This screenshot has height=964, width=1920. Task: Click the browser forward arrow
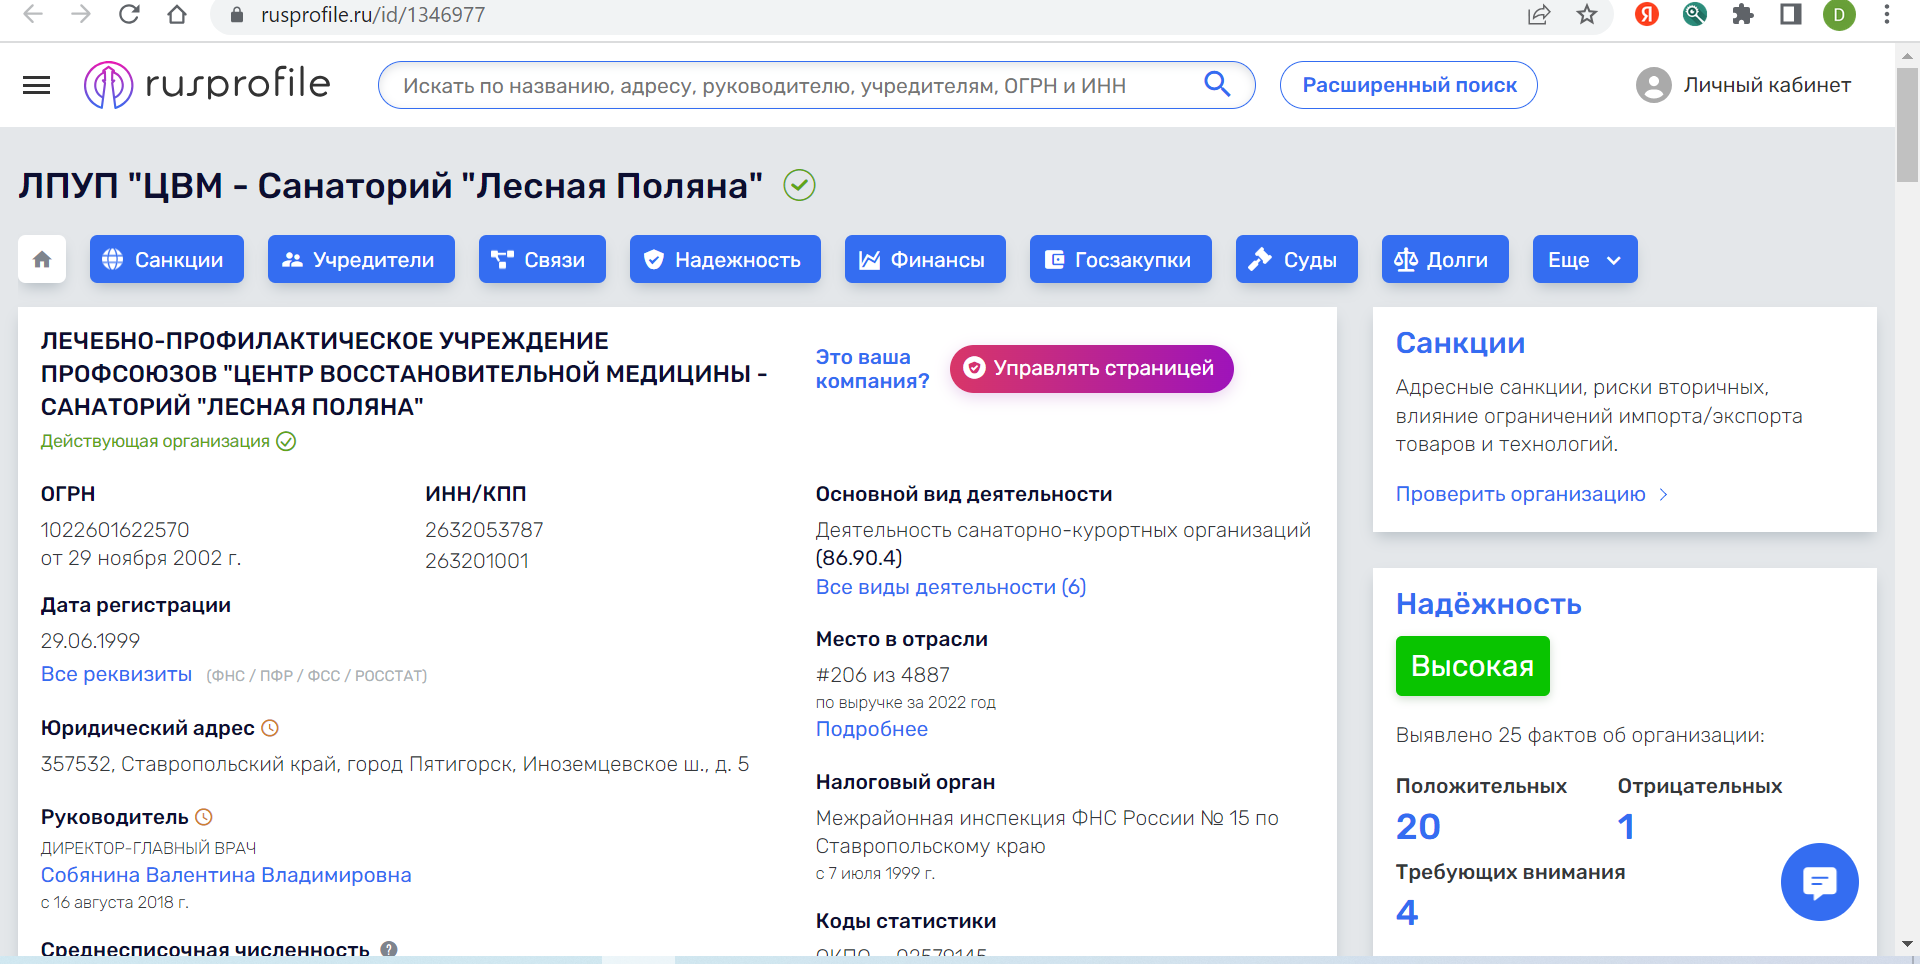pyautogui.click(x=81, y=15)
